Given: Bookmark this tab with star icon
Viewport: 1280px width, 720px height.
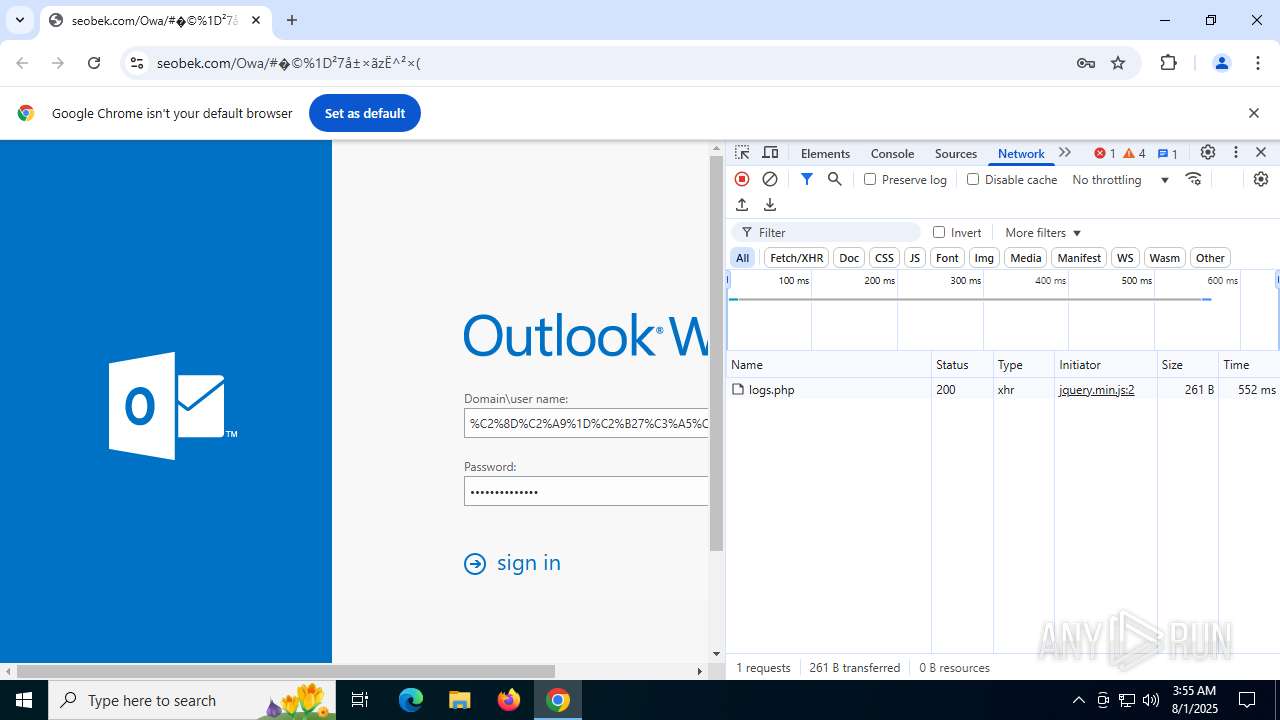Looking at the screenshot, I should tap(1118, 63).
